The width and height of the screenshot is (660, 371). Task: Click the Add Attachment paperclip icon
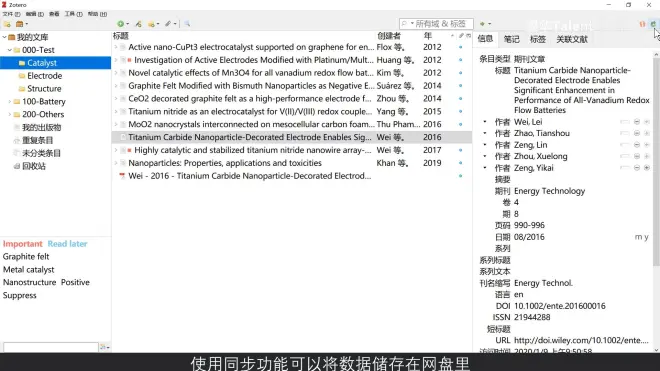pos(168,24)
